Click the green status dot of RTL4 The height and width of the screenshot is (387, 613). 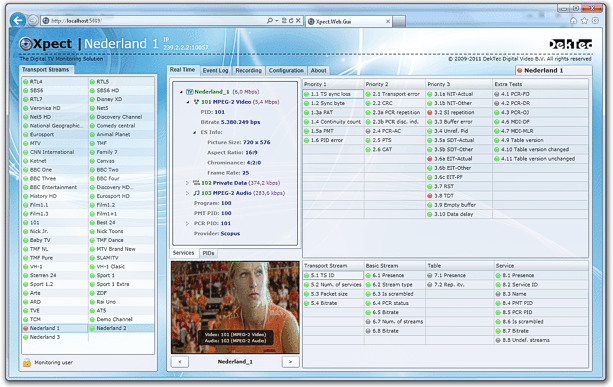[25, 82]
